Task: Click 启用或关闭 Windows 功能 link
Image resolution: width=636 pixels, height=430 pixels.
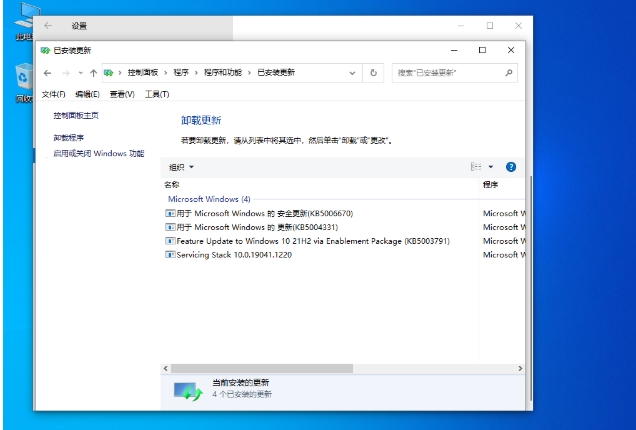Action: (98, 154)
